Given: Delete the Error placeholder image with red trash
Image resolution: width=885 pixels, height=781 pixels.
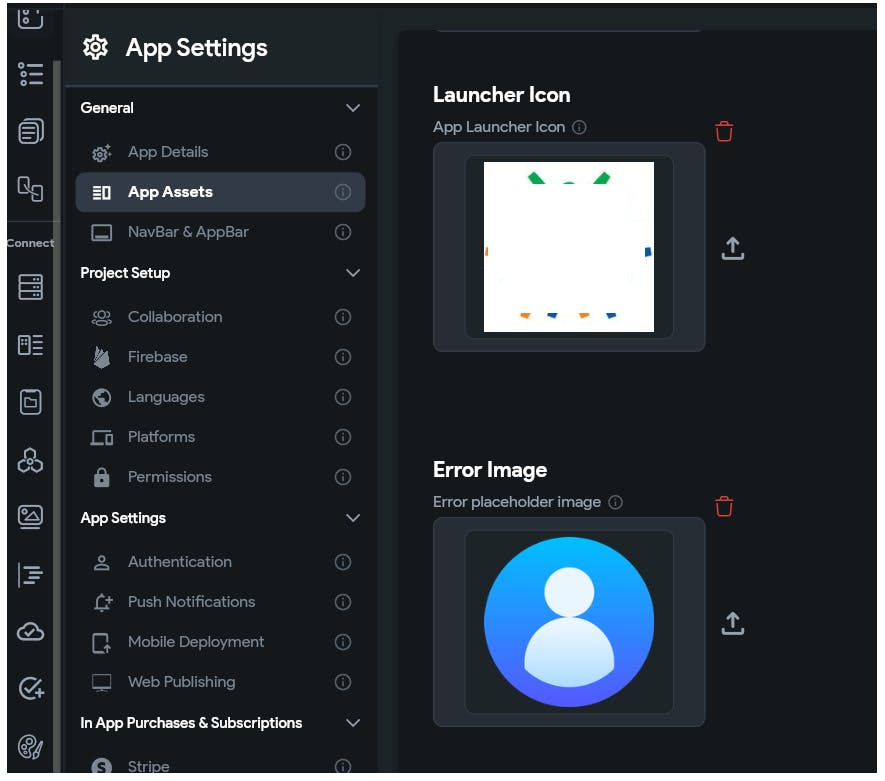Looking at the screenshot, I should point(724,506).
